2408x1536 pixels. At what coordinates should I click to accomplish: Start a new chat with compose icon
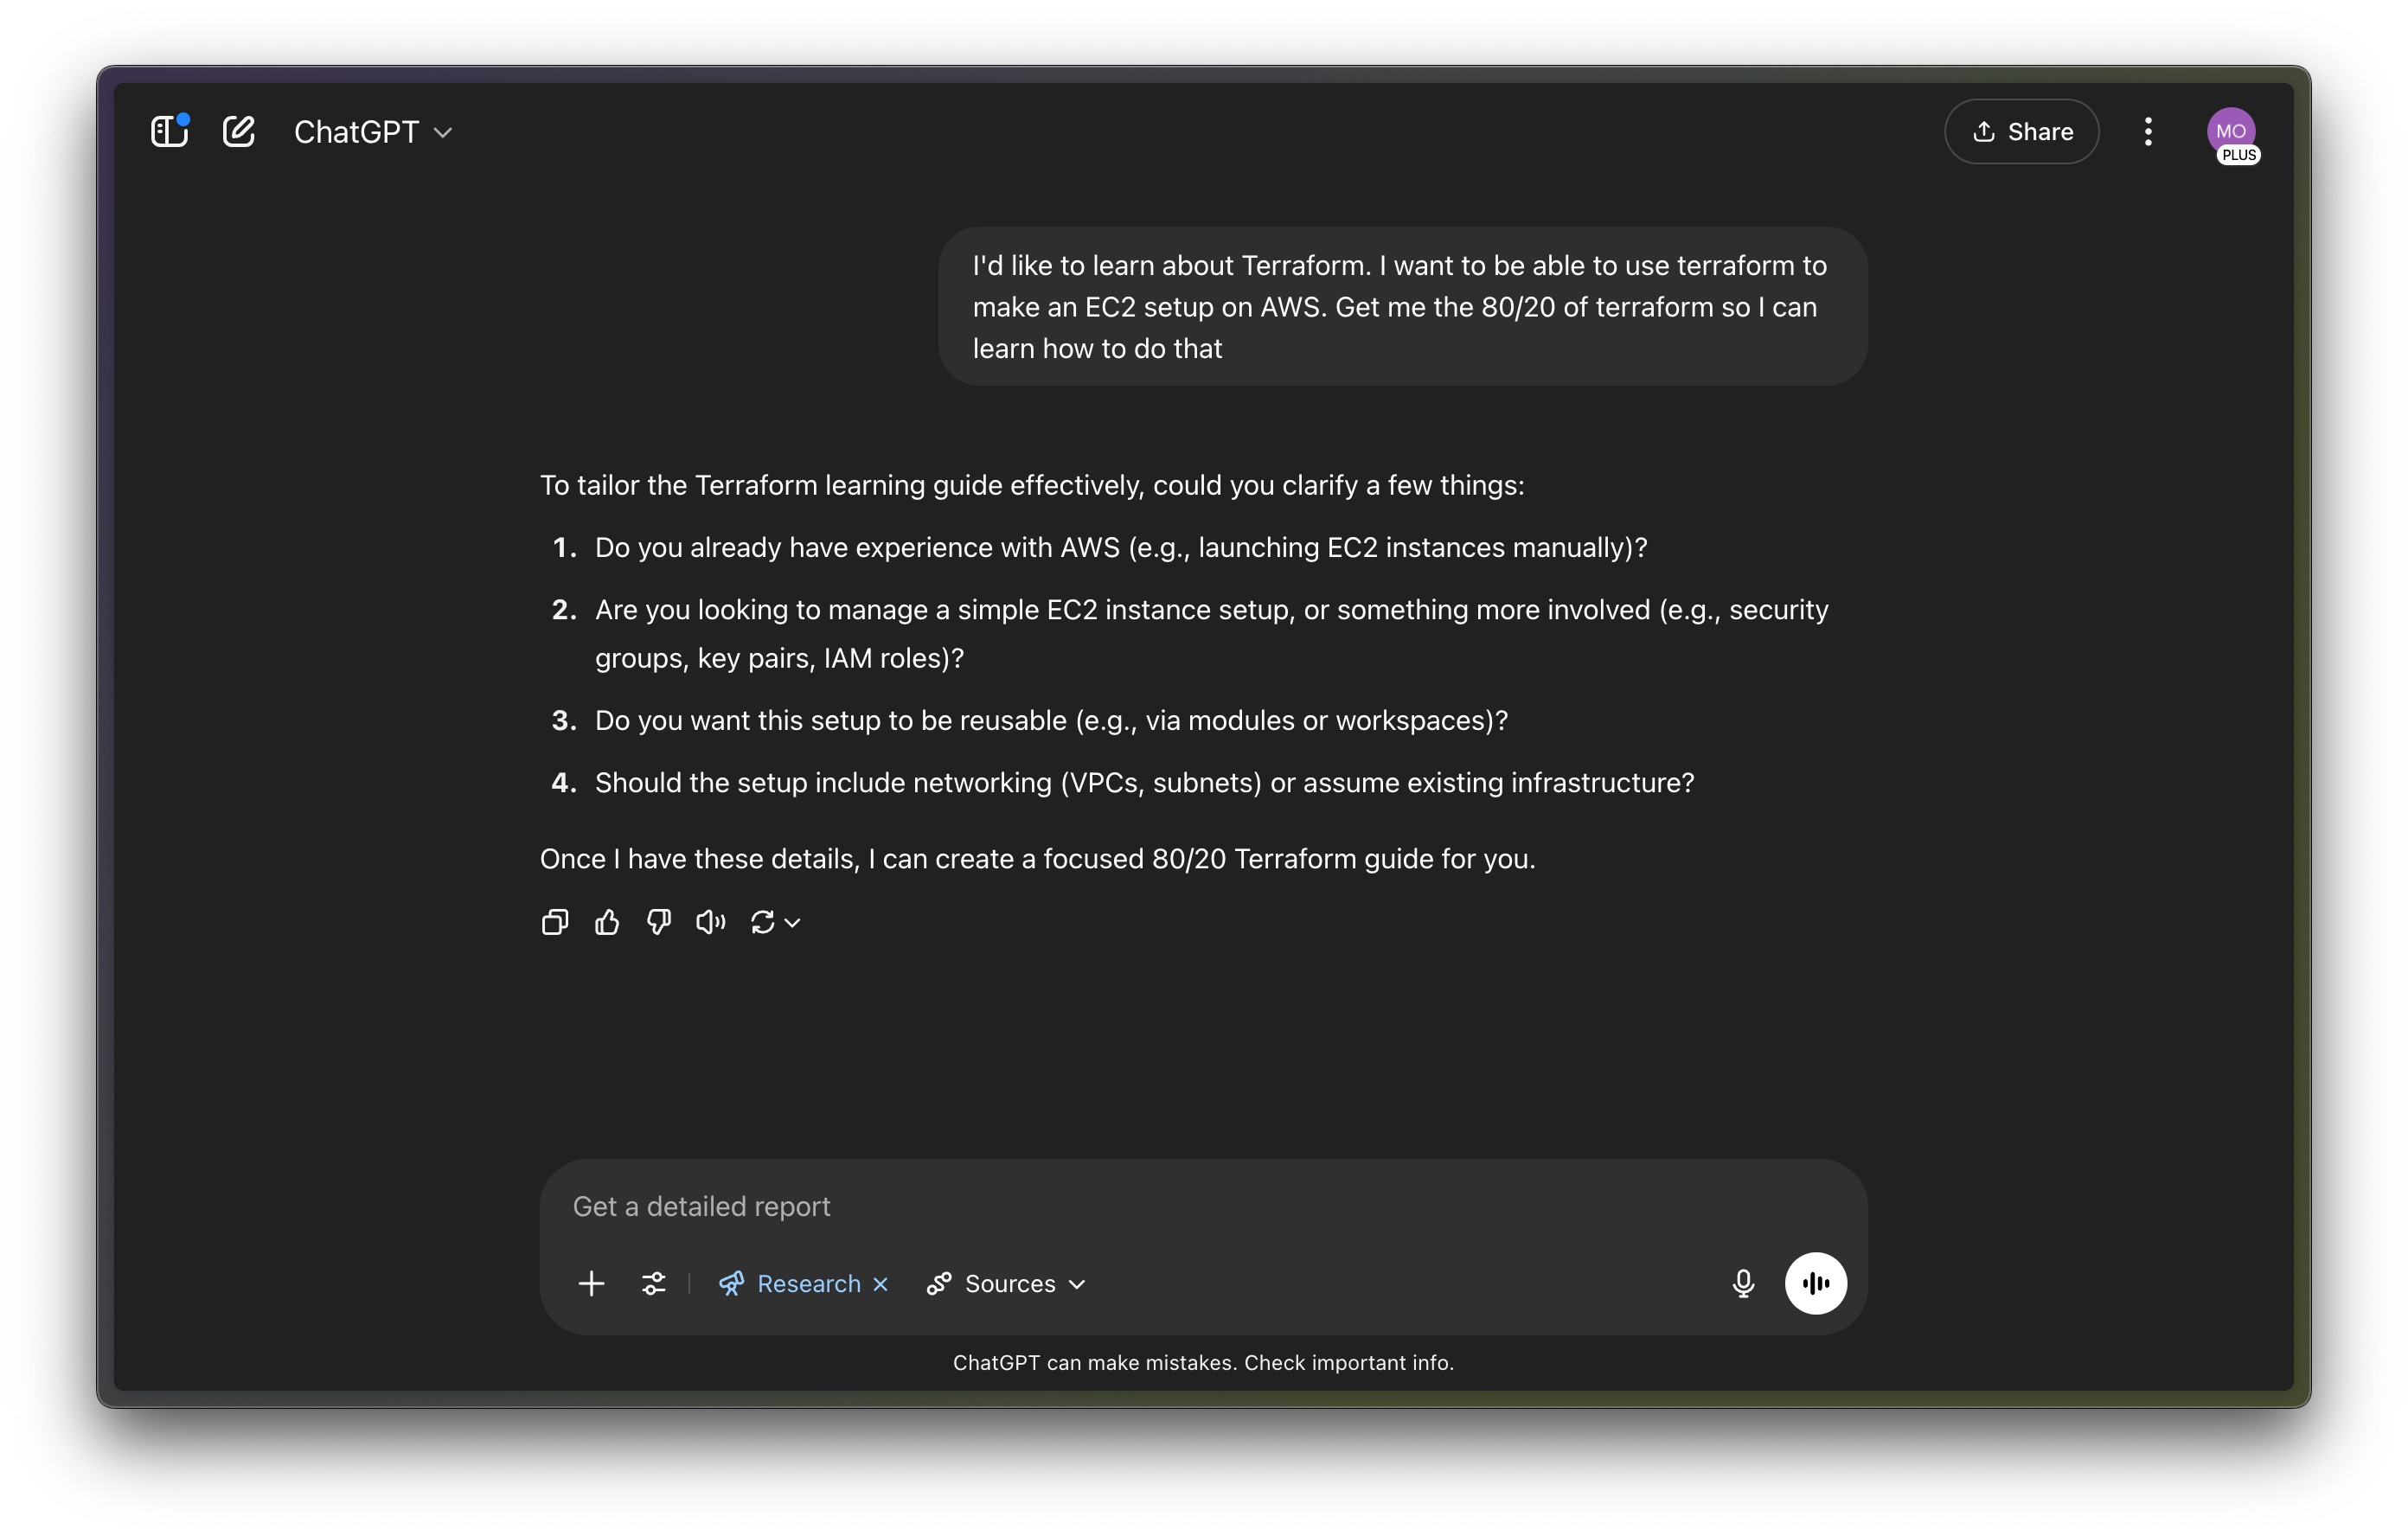pyautogui.click(x=238, y=132)
